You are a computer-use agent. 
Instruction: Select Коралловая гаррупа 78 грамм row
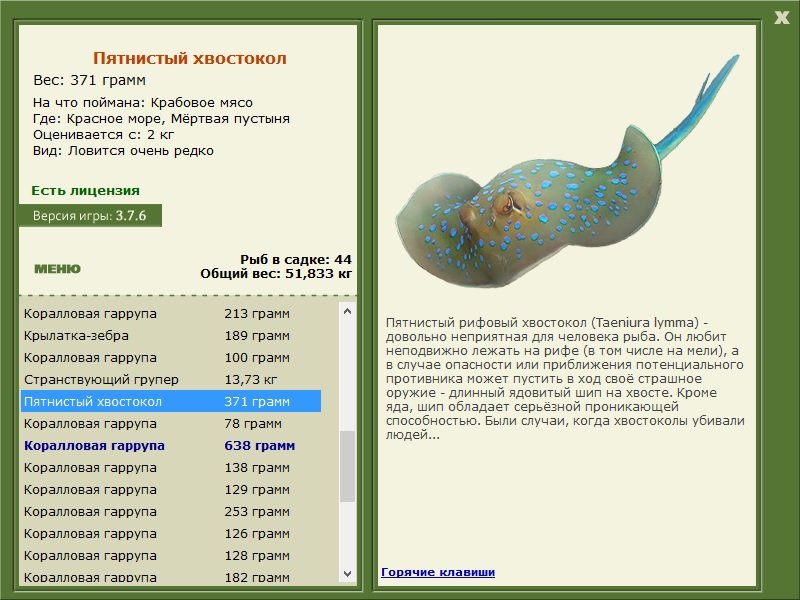[171, 423]
